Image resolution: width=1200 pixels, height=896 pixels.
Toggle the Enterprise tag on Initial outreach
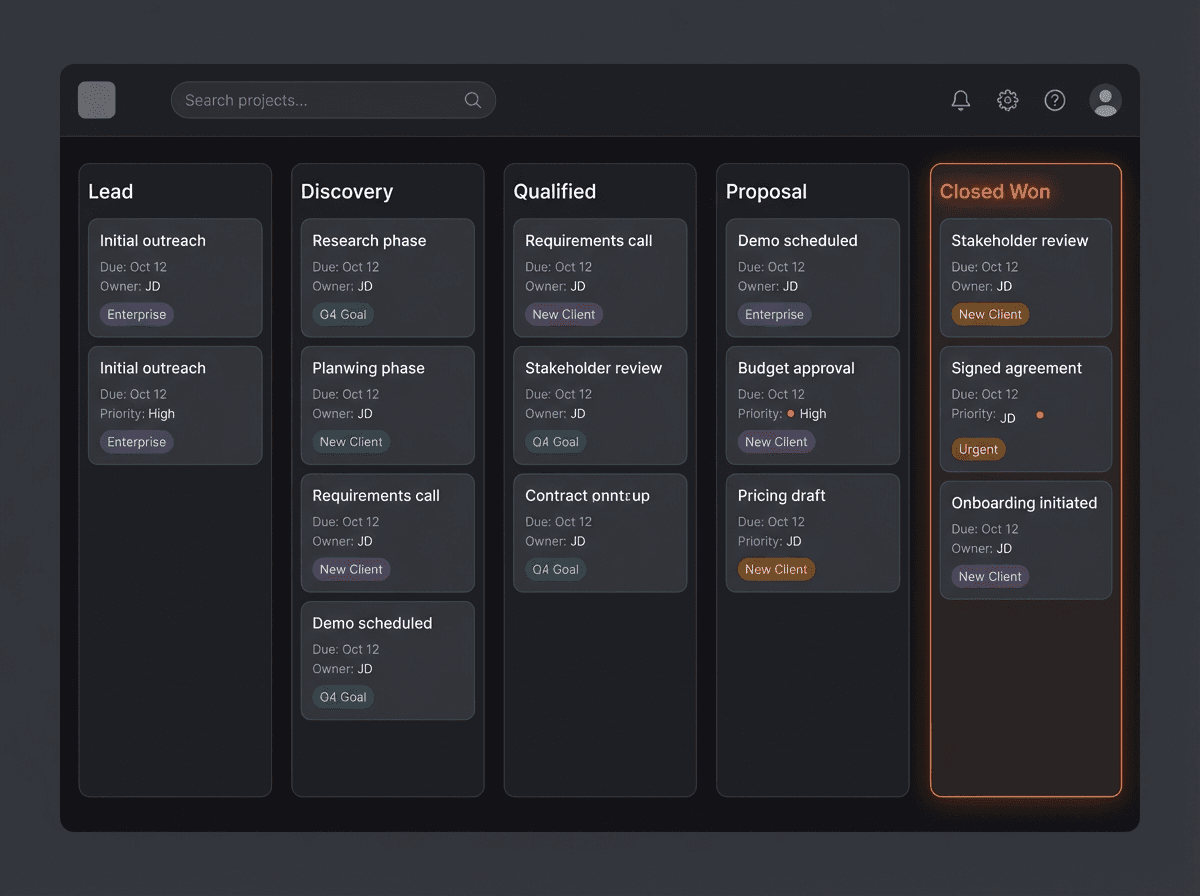point(136,314)
